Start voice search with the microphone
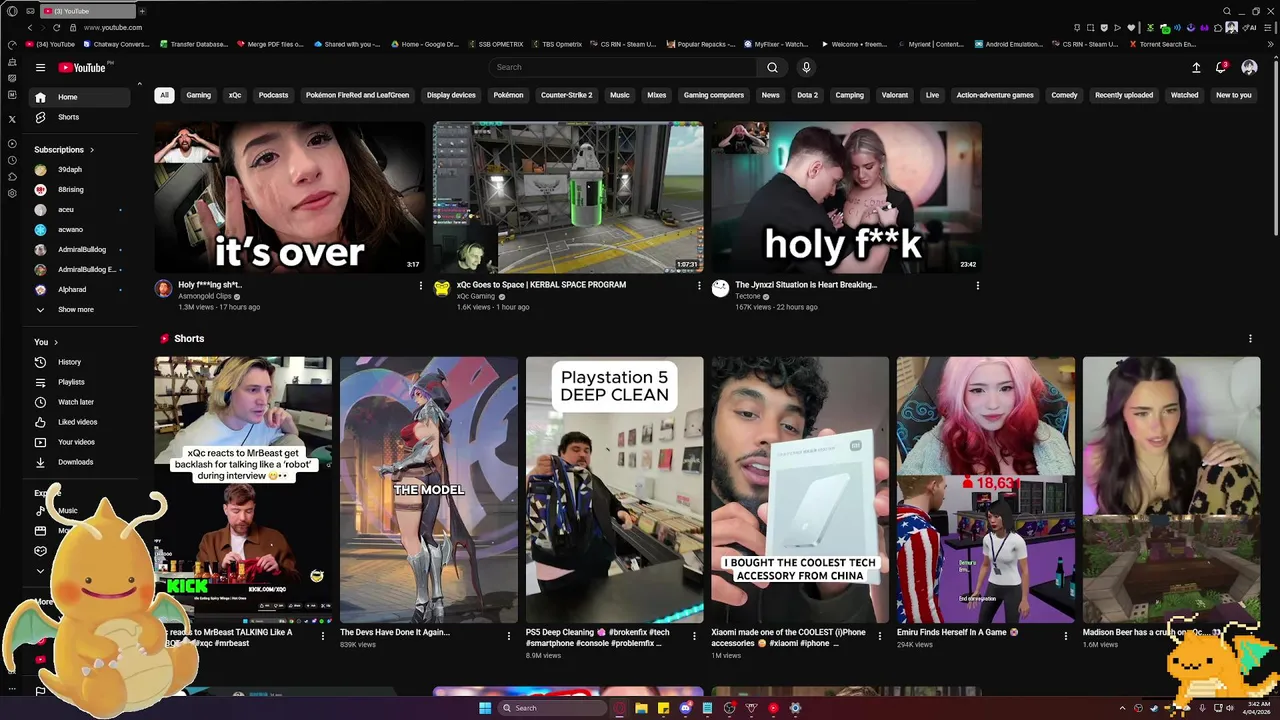Viewport: 1280px width, 720px height. tap(806, 67)
